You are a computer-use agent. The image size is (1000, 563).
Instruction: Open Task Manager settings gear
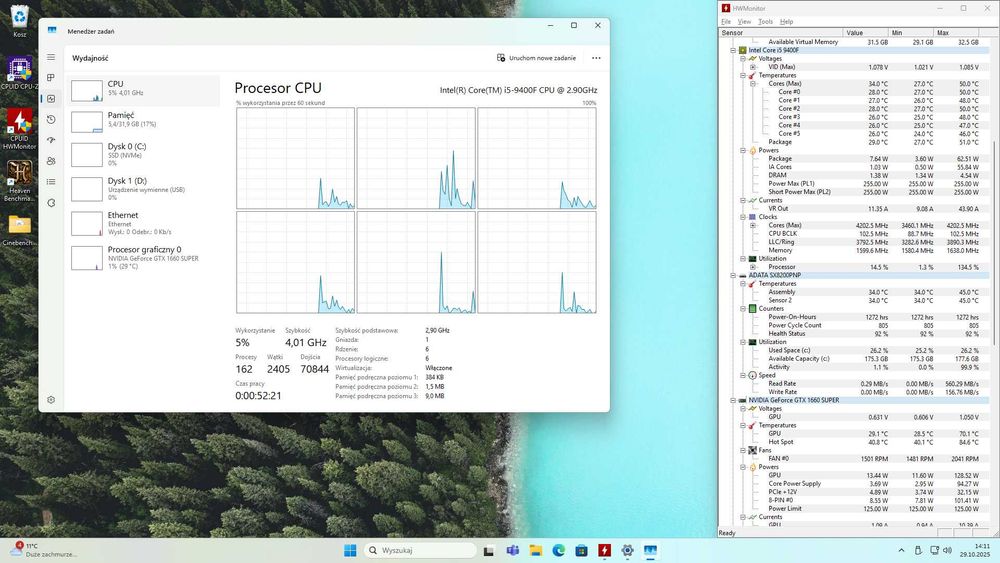tap(51, 400)
